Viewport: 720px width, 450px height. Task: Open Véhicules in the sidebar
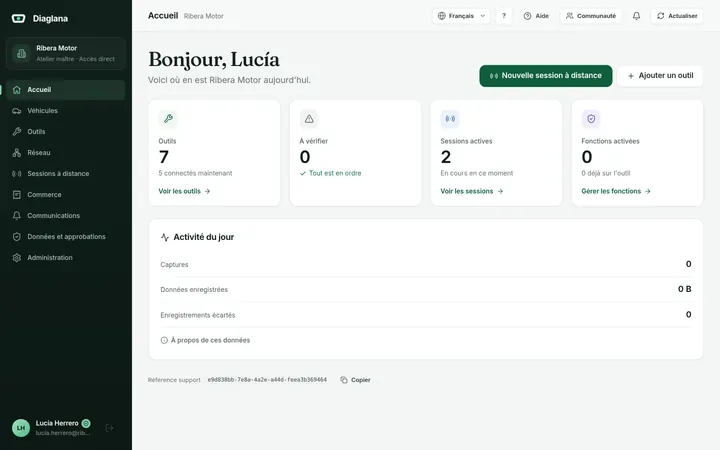pos(66,111)
